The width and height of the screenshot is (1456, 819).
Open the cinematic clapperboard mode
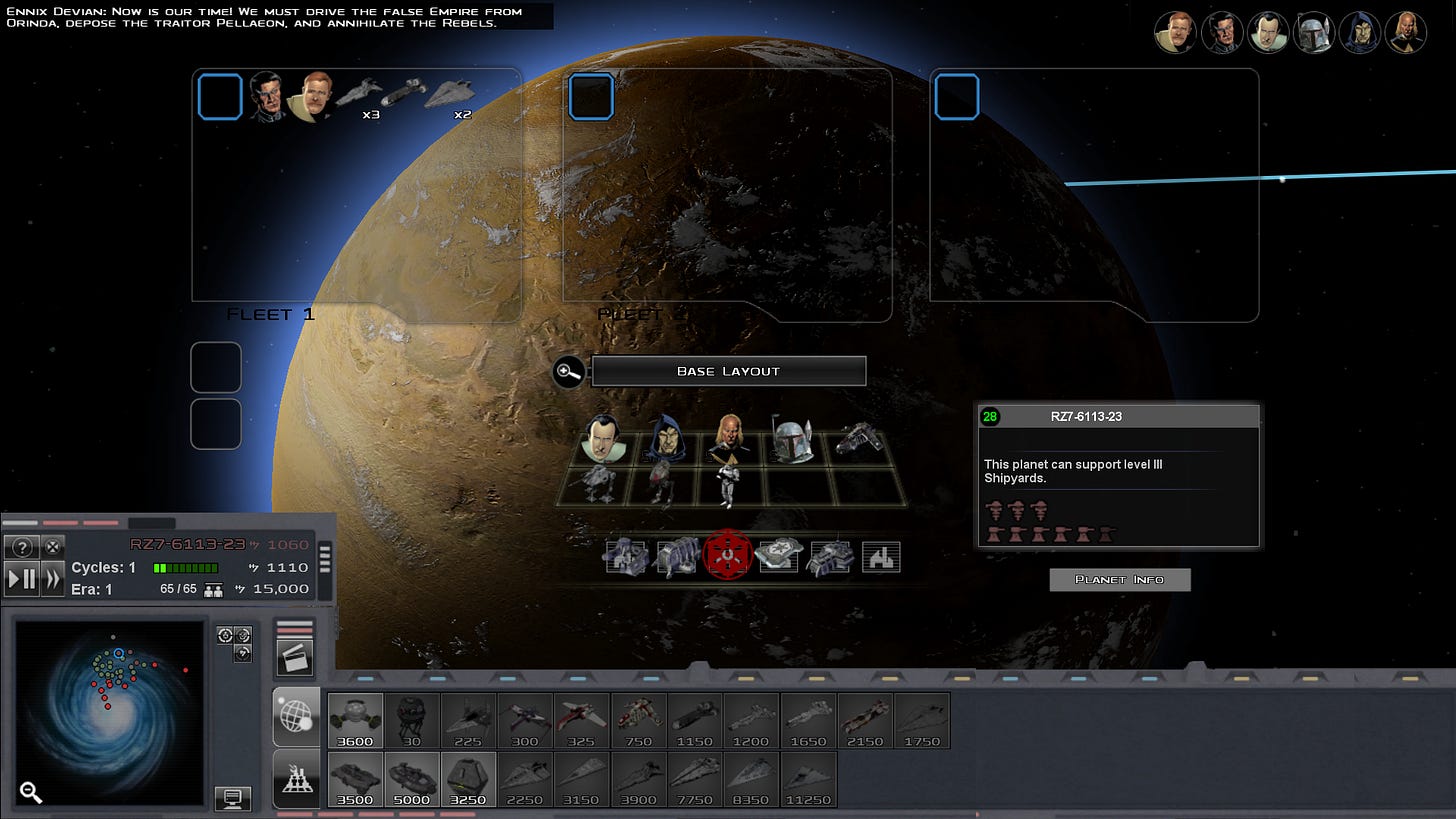point(295,657)
